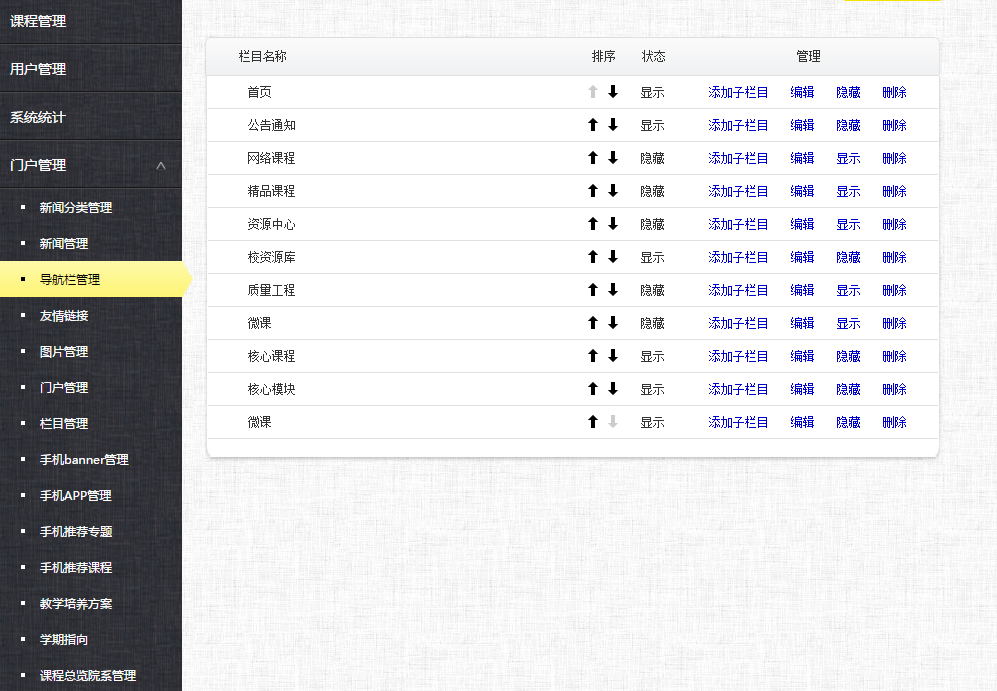Hide the 首页 column

pyautogui.click(x=847, y=92)
